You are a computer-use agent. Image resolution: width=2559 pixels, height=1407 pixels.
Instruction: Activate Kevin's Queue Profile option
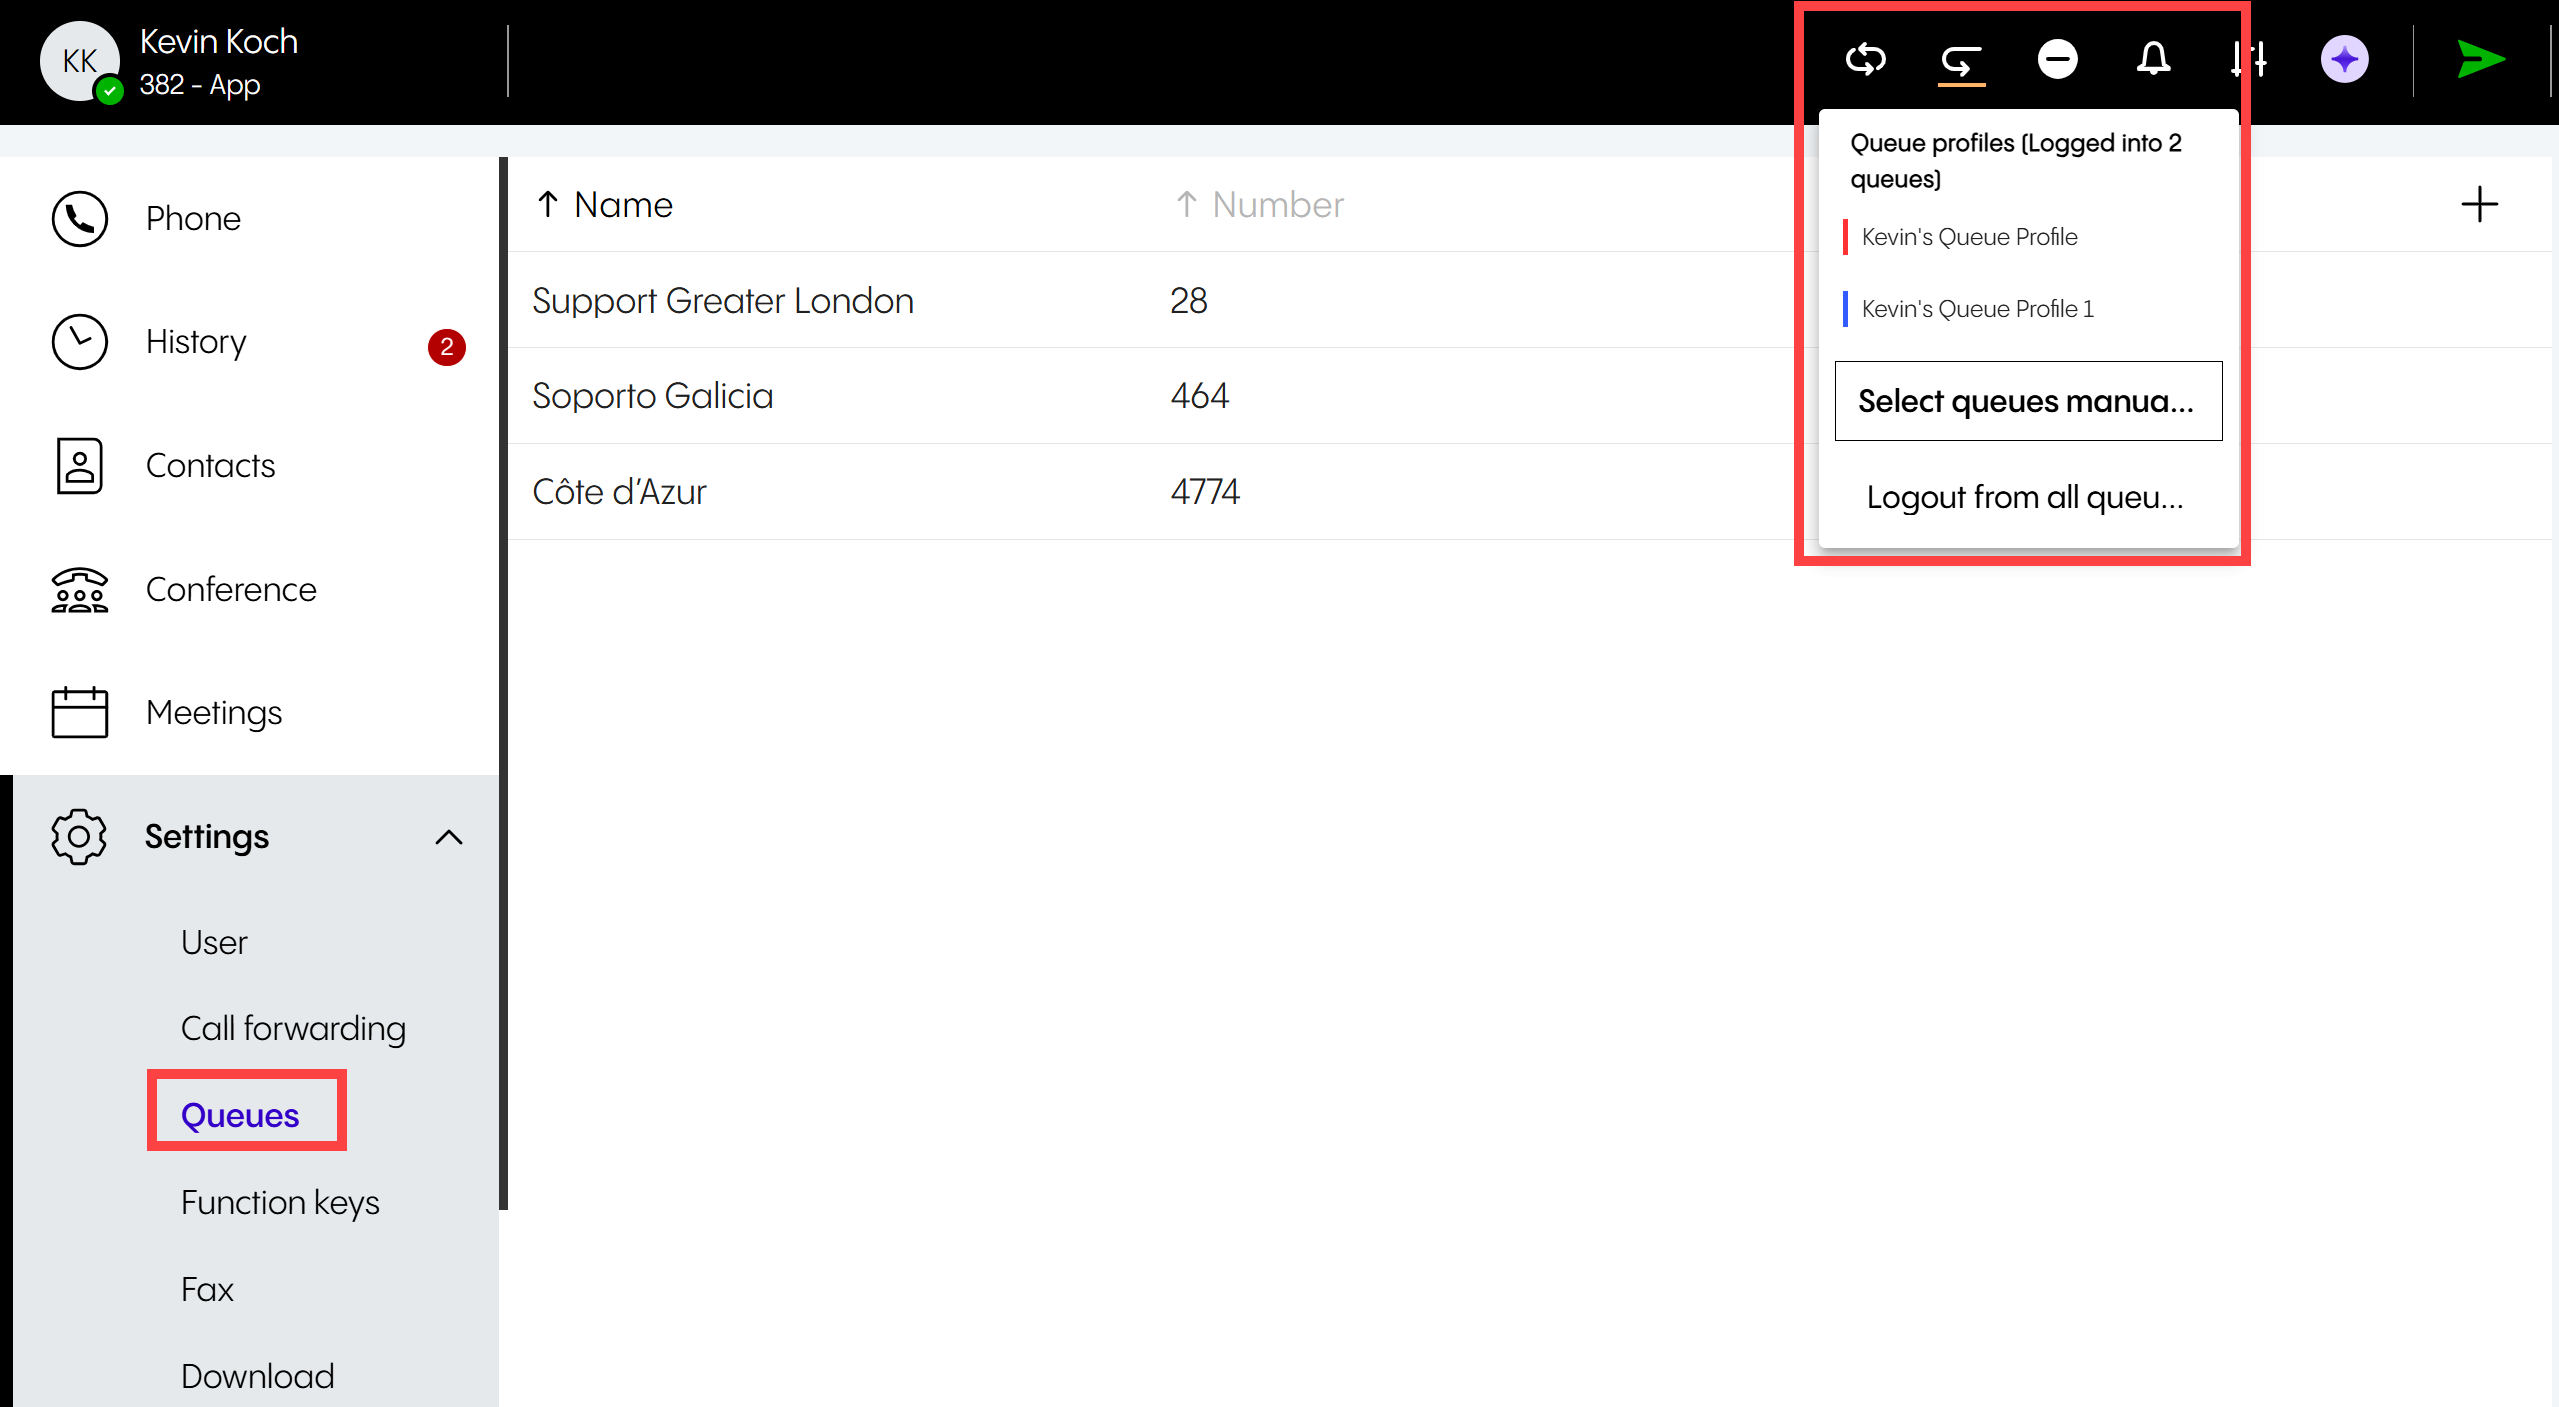pyautogui.click(x=1969, y=237)
